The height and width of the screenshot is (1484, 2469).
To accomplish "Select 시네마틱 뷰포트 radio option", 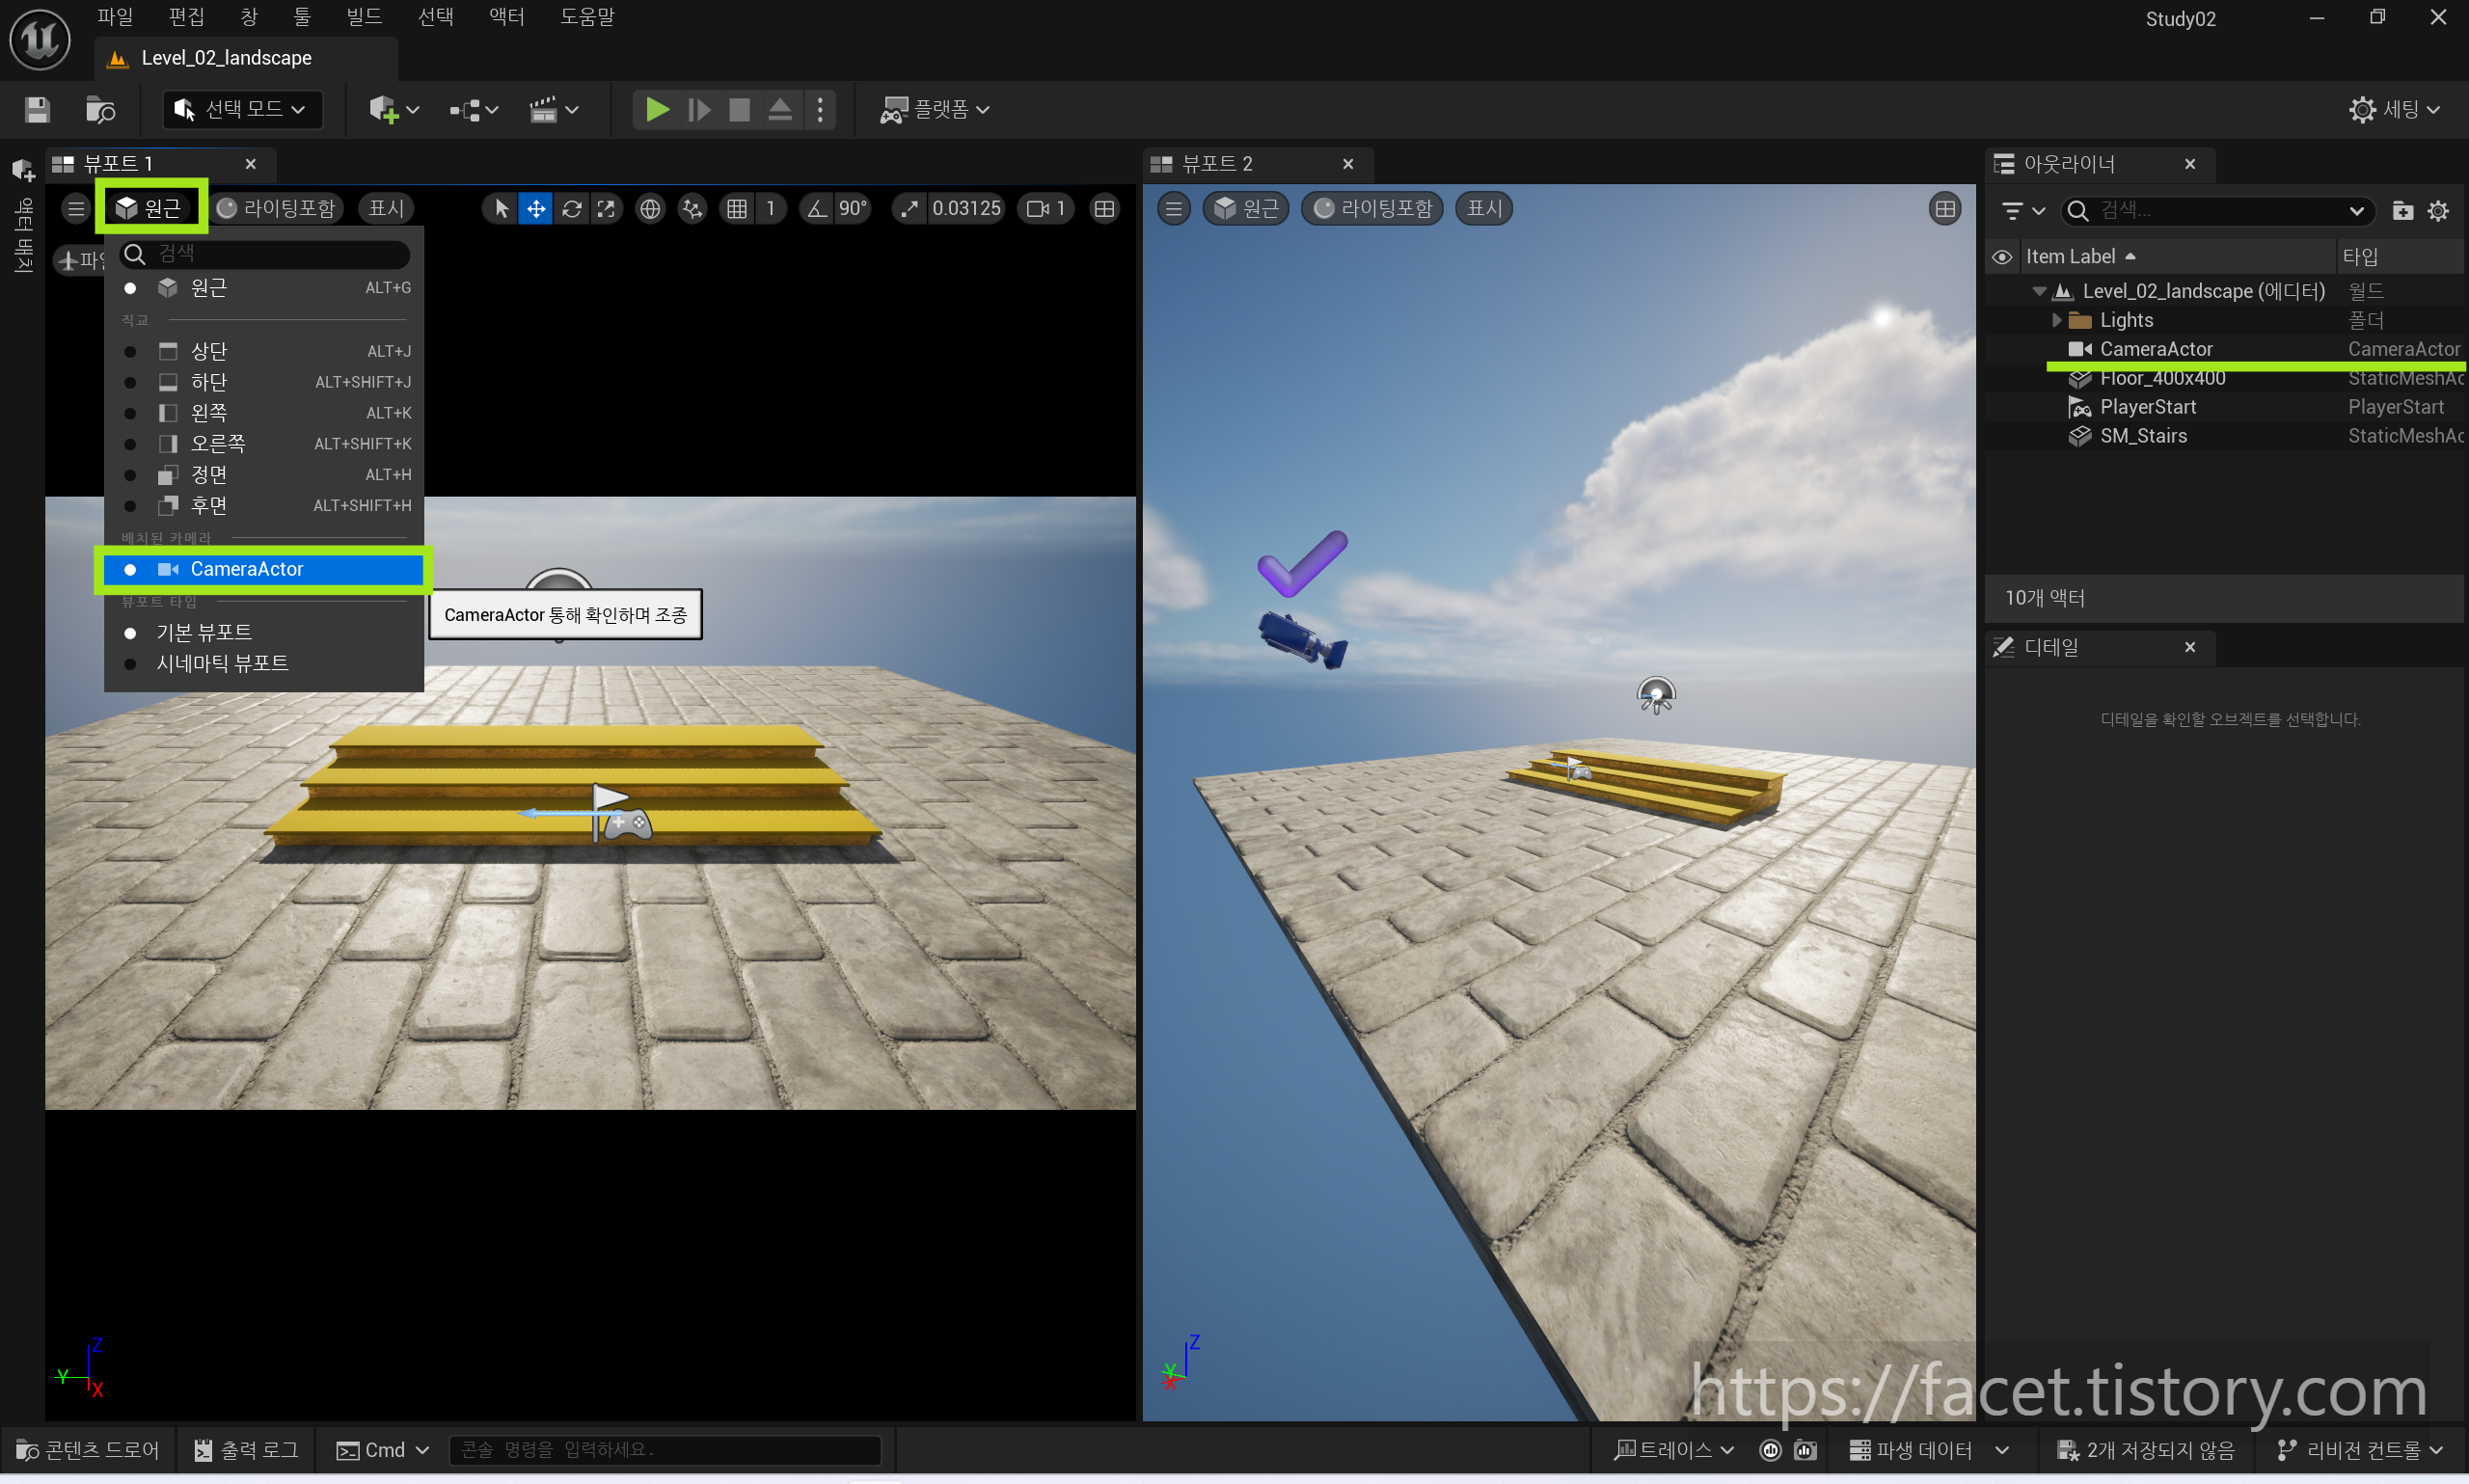I will pos(222,663).
